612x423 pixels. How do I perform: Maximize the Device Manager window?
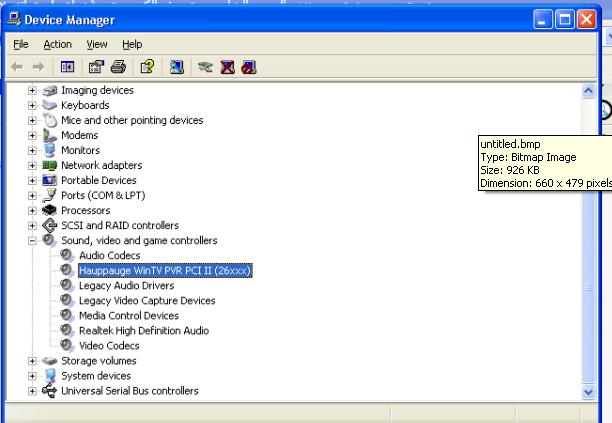click(565, 20)
